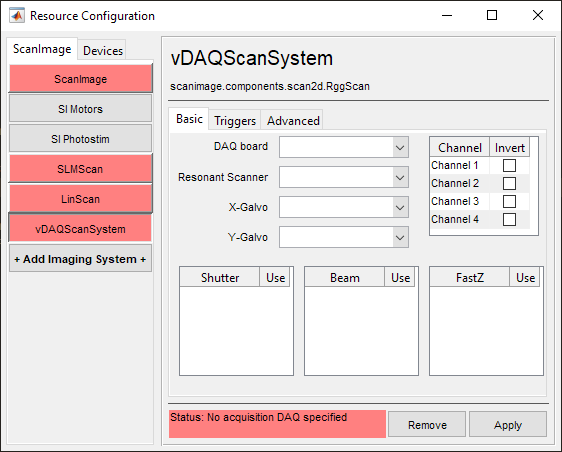Select the SI Photostim button
The image size is (562, 452).
pyautogui.click(x=81, y=139)
